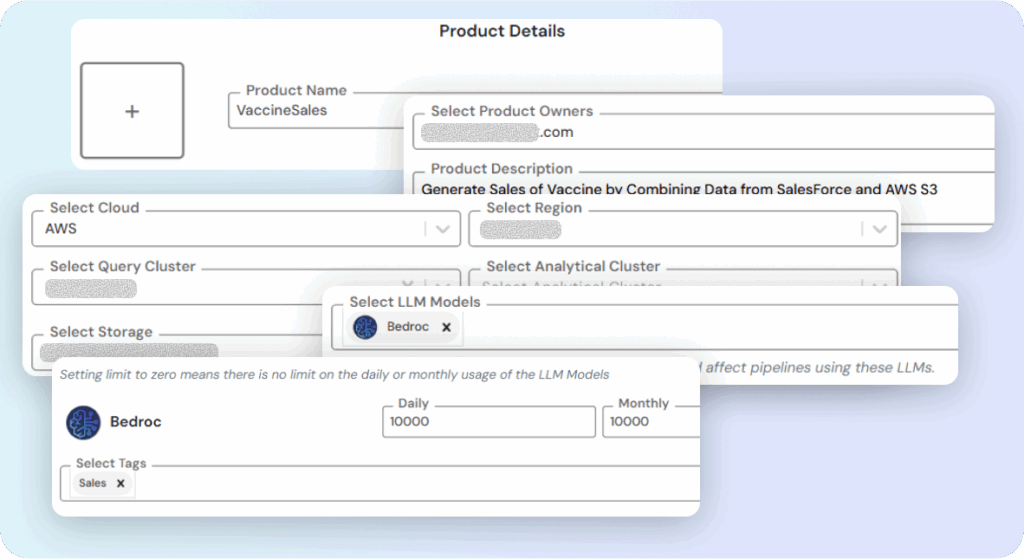Click the Select Product Owners field
The image size is (1024, 559).
point(703,132)
